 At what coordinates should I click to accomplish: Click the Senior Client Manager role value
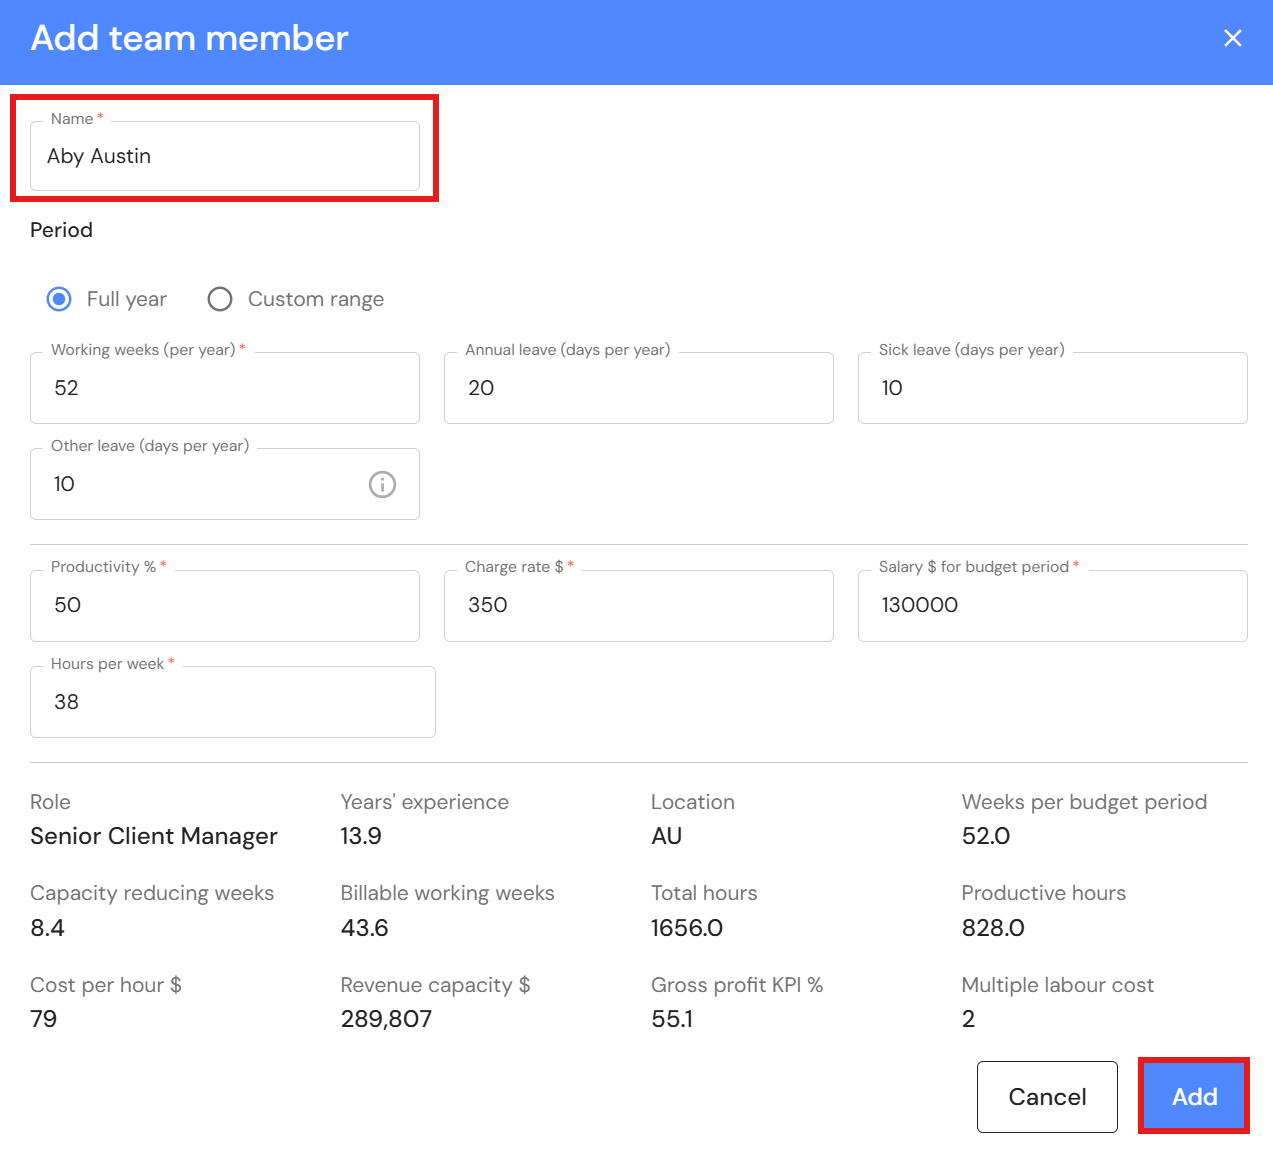154,836
